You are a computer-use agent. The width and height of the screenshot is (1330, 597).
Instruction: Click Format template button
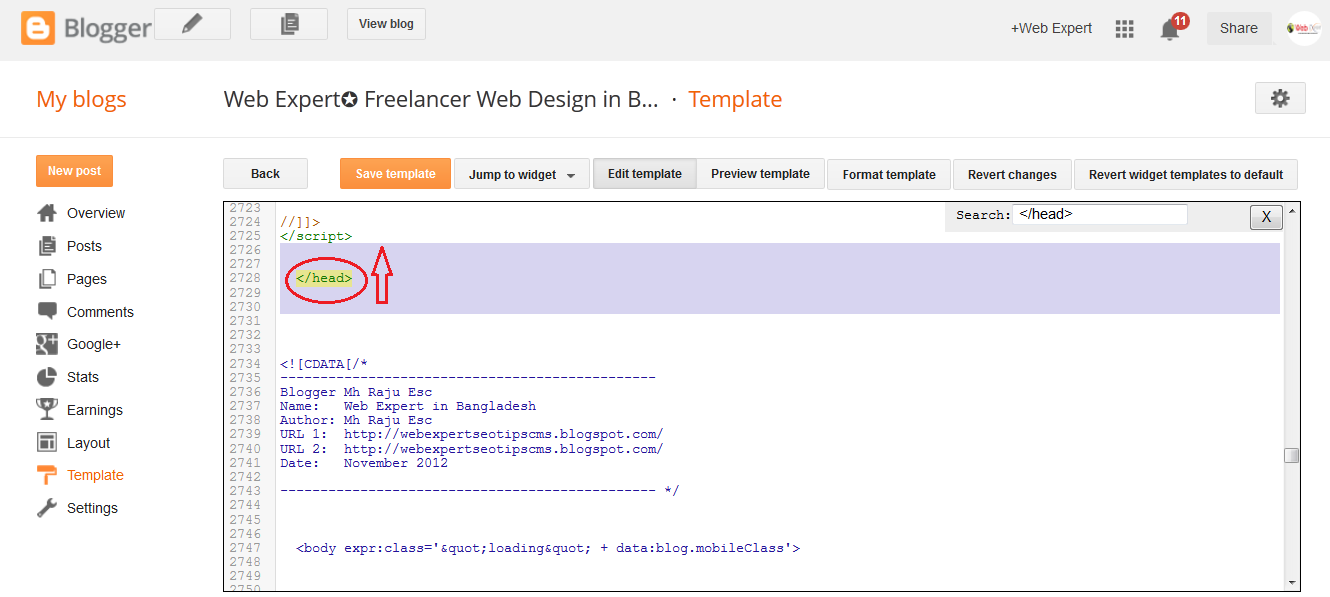[x=889, y=174]
